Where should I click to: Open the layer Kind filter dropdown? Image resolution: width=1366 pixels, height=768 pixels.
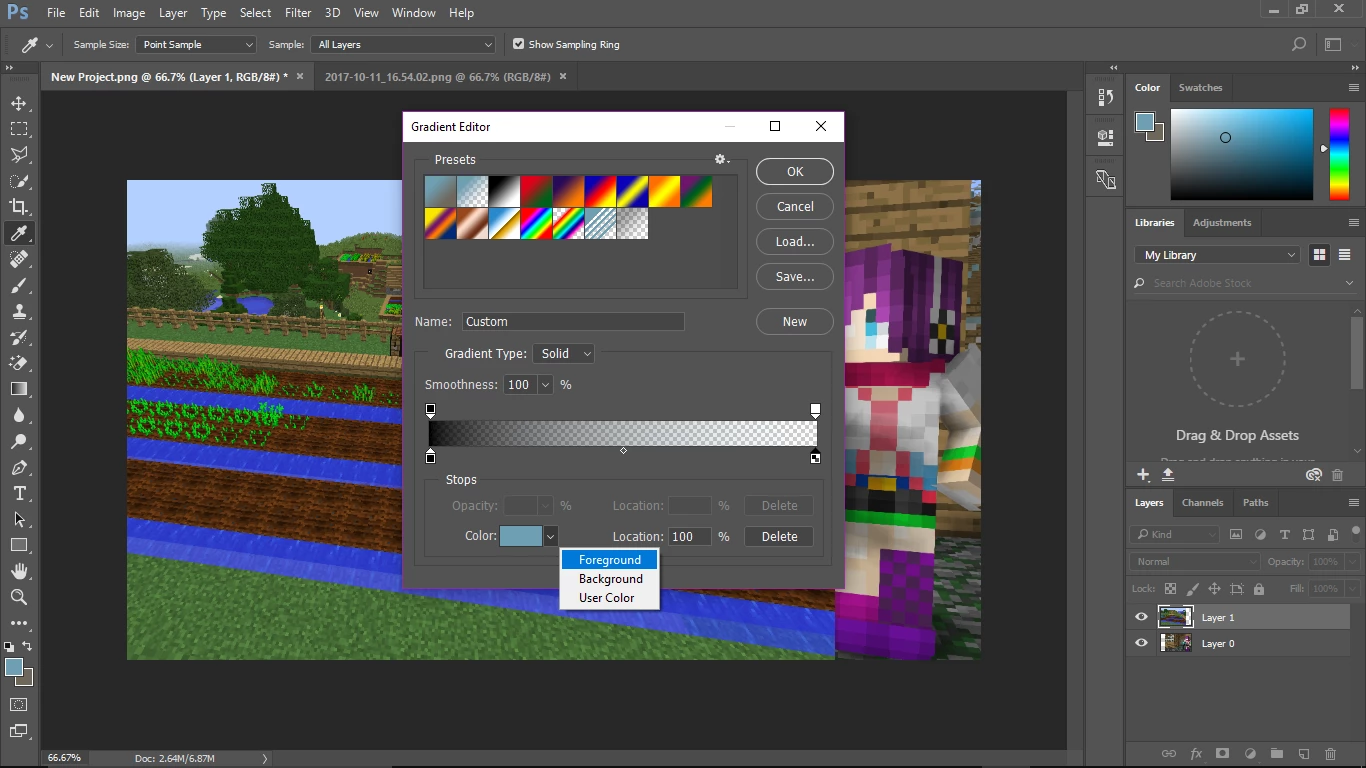1175,535
